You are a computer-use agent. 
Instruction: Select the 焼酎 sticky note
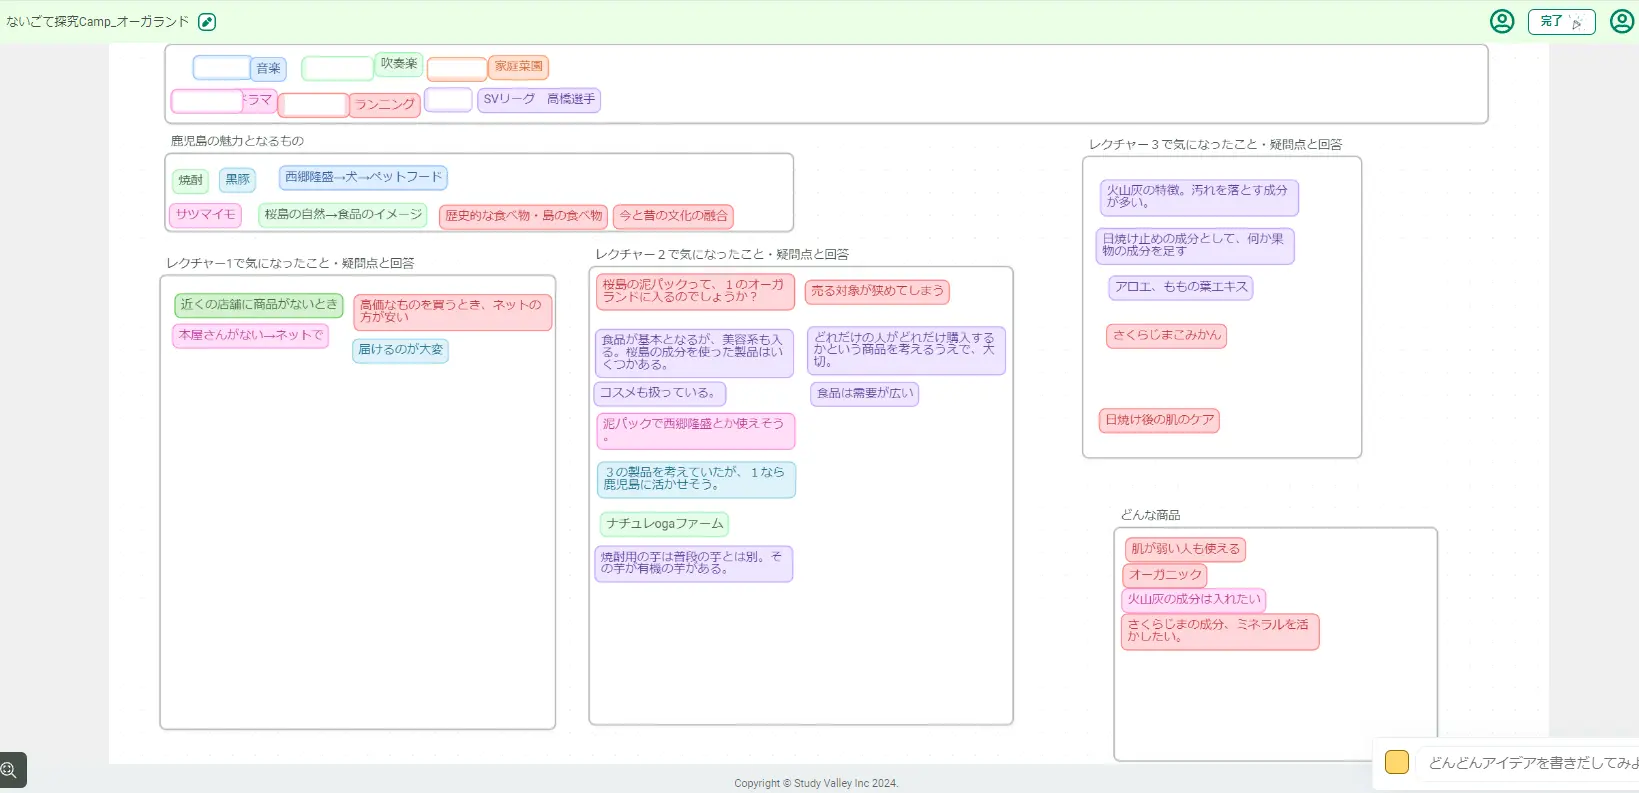(191, 181)
